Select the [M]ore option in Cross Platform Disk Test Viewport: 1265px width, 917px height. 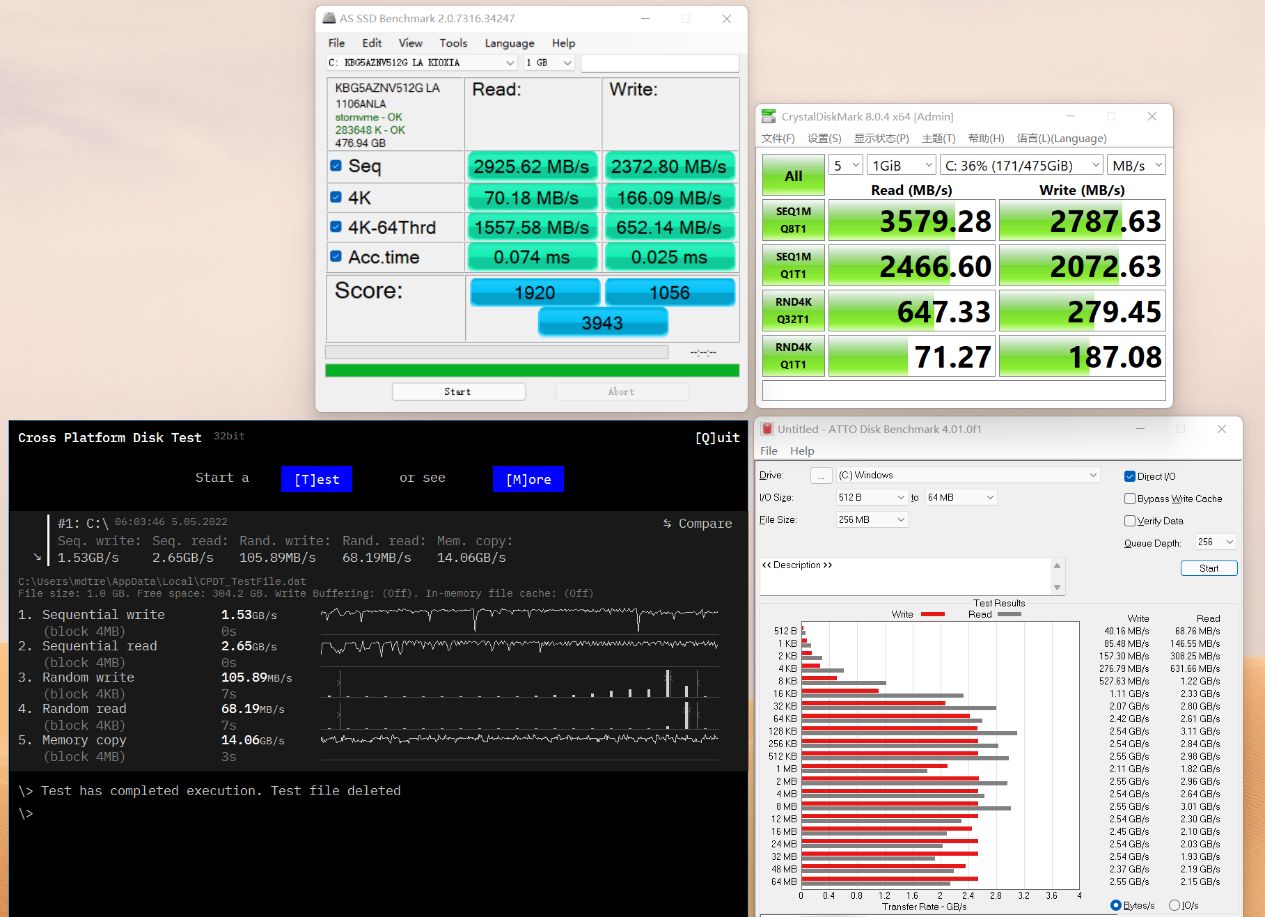528,479
